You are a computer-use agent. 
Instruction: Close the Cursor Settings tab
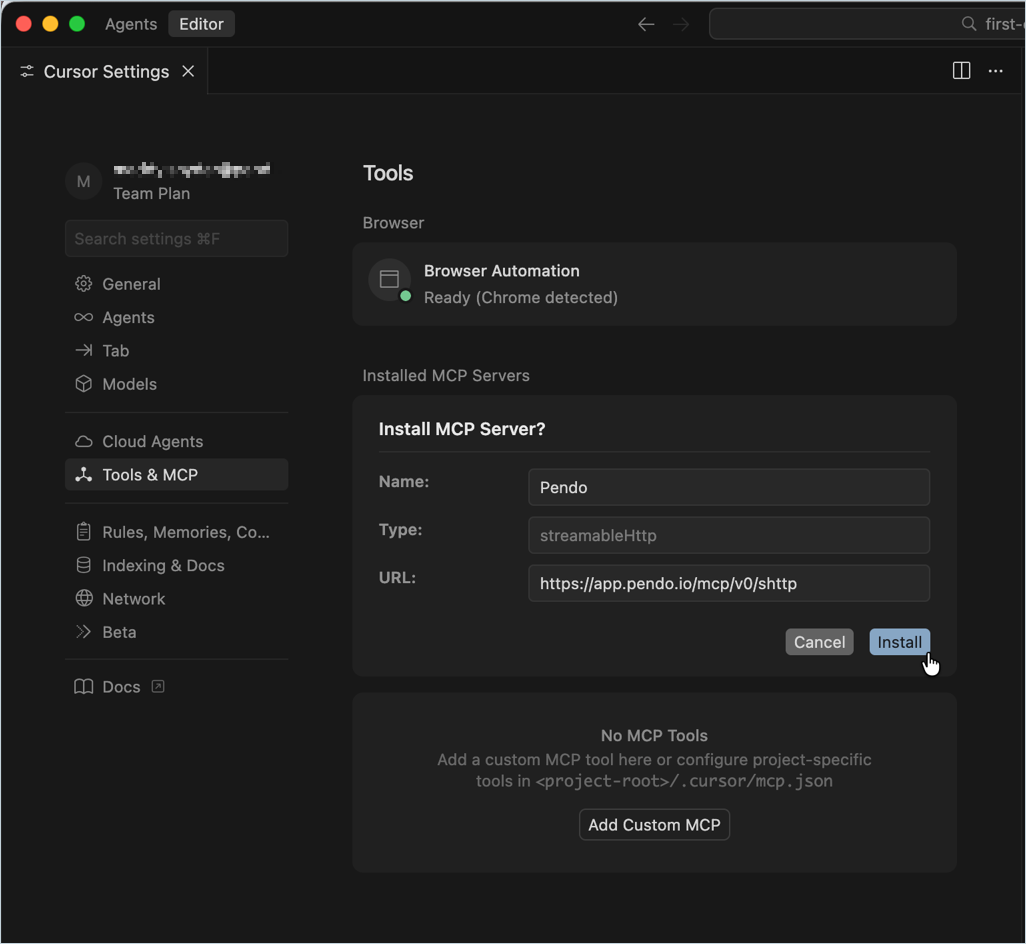tap(188, 71)
